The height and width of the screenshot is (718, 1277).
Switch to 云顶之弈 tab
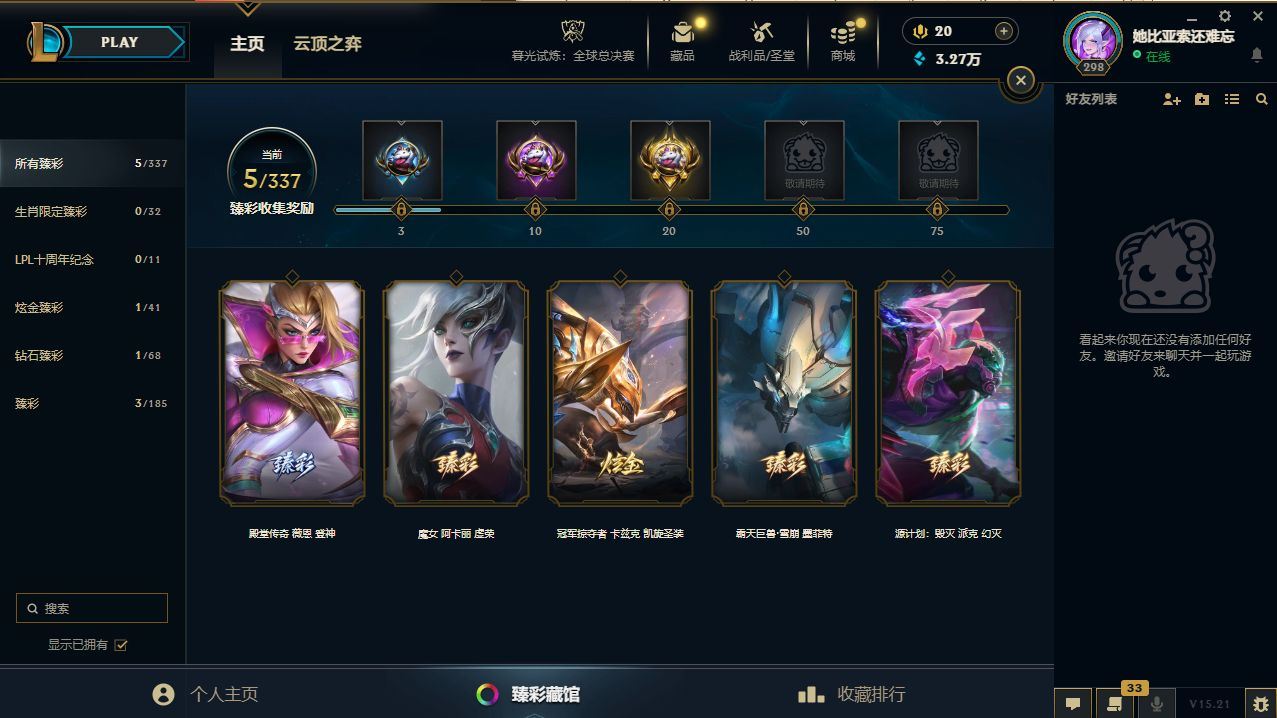tap(327, 44)
